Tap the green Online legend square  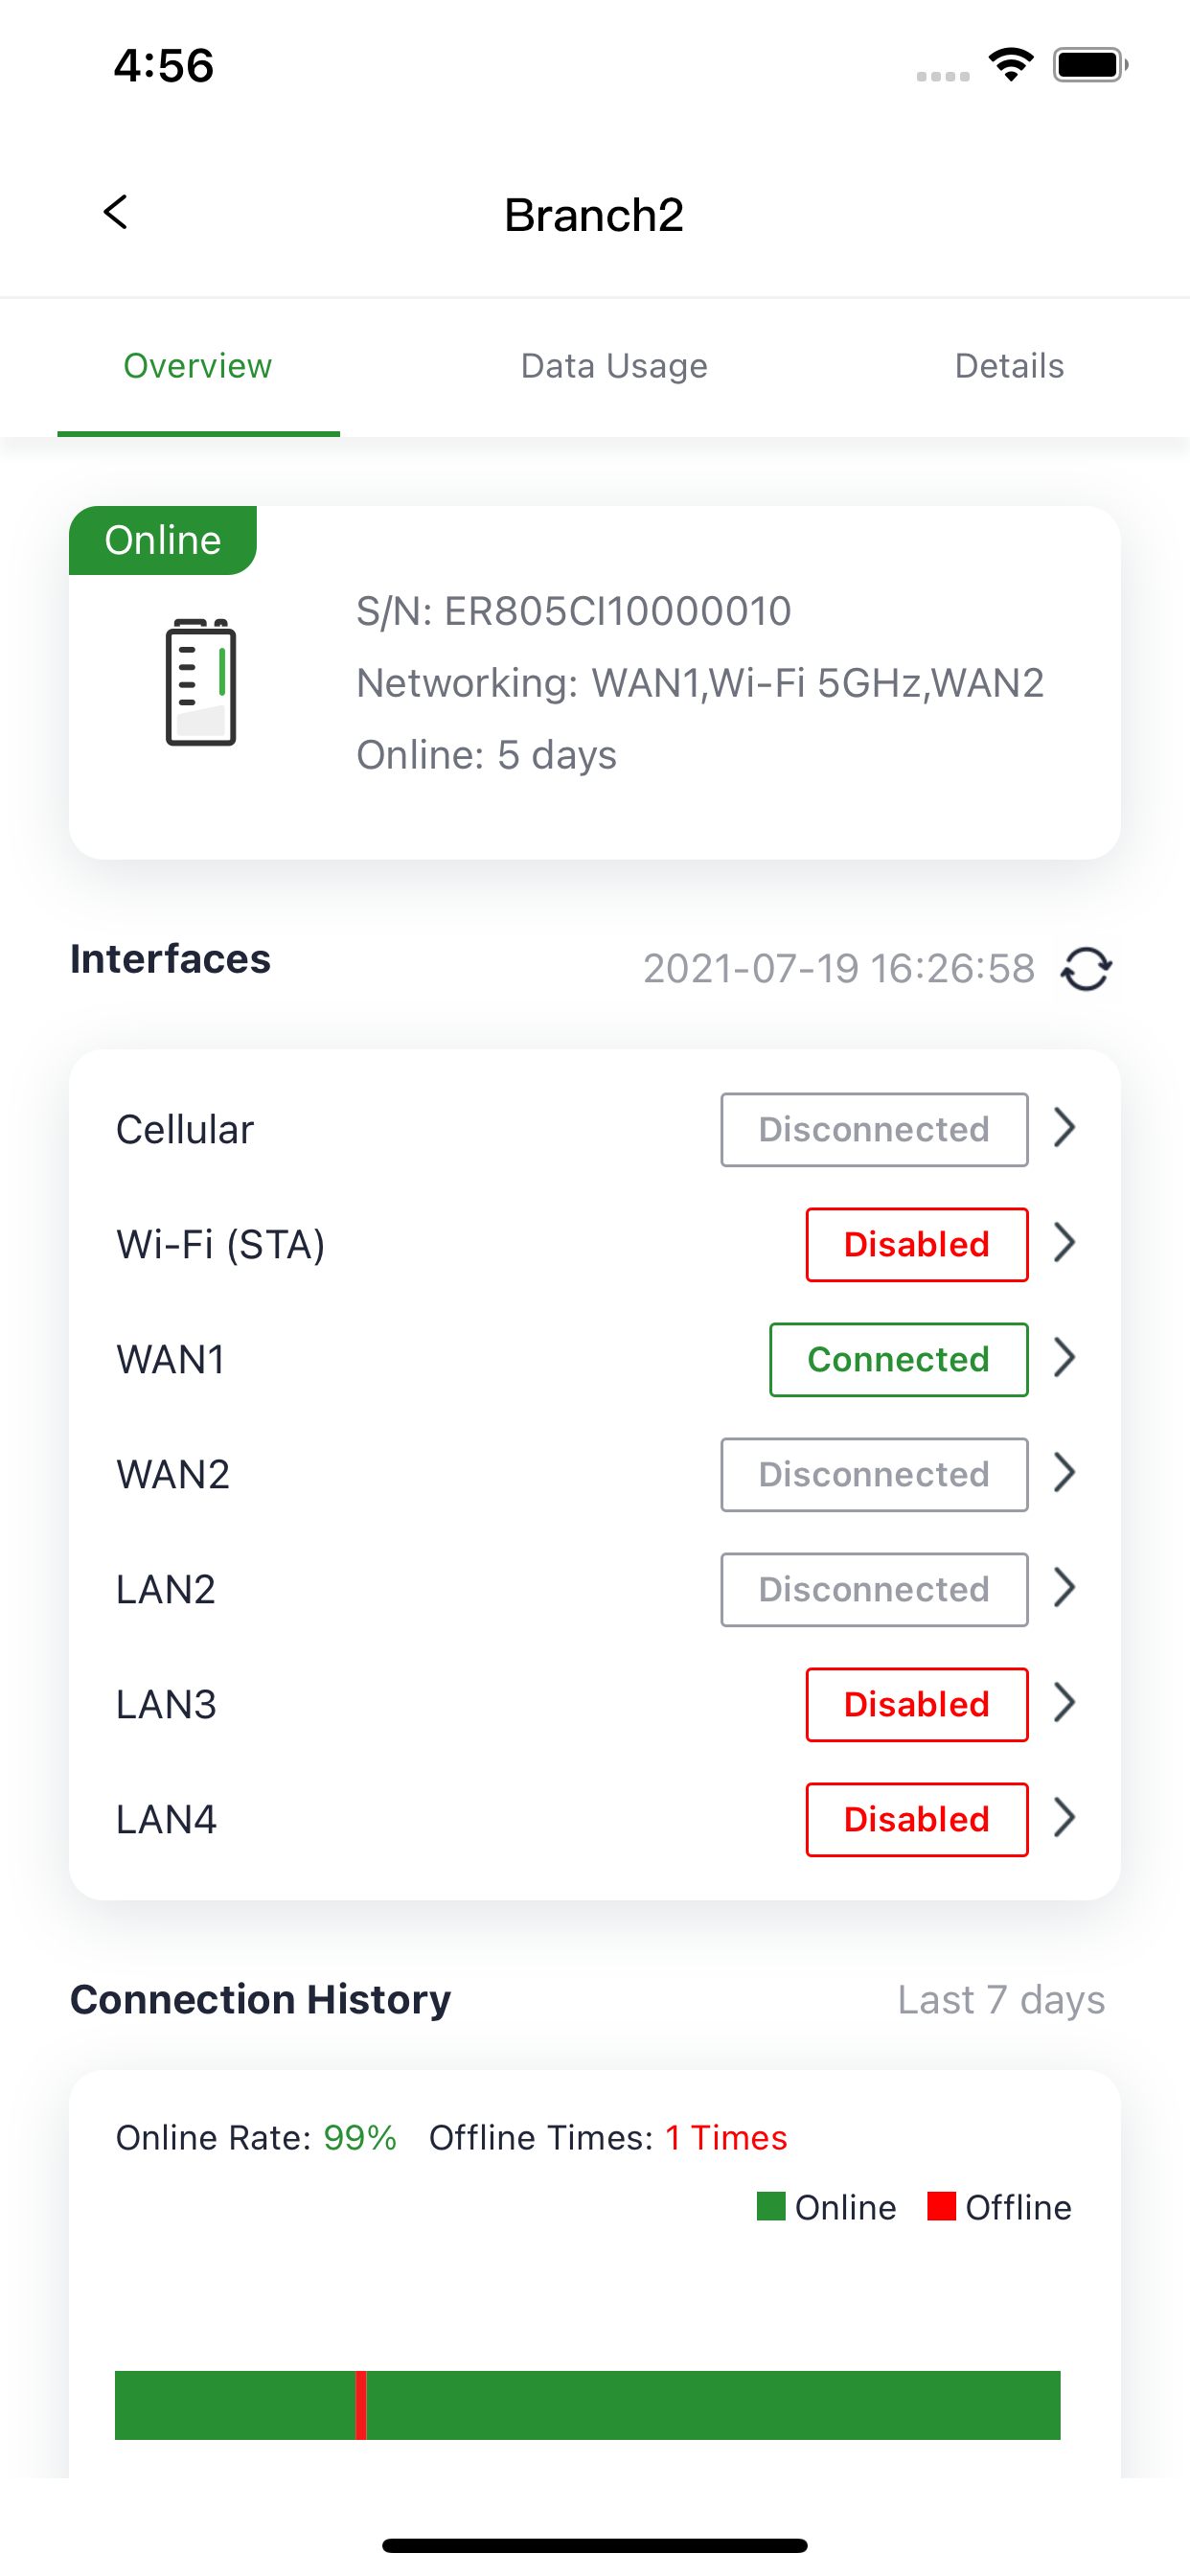pyautogui.click(x=771, y=2206)
